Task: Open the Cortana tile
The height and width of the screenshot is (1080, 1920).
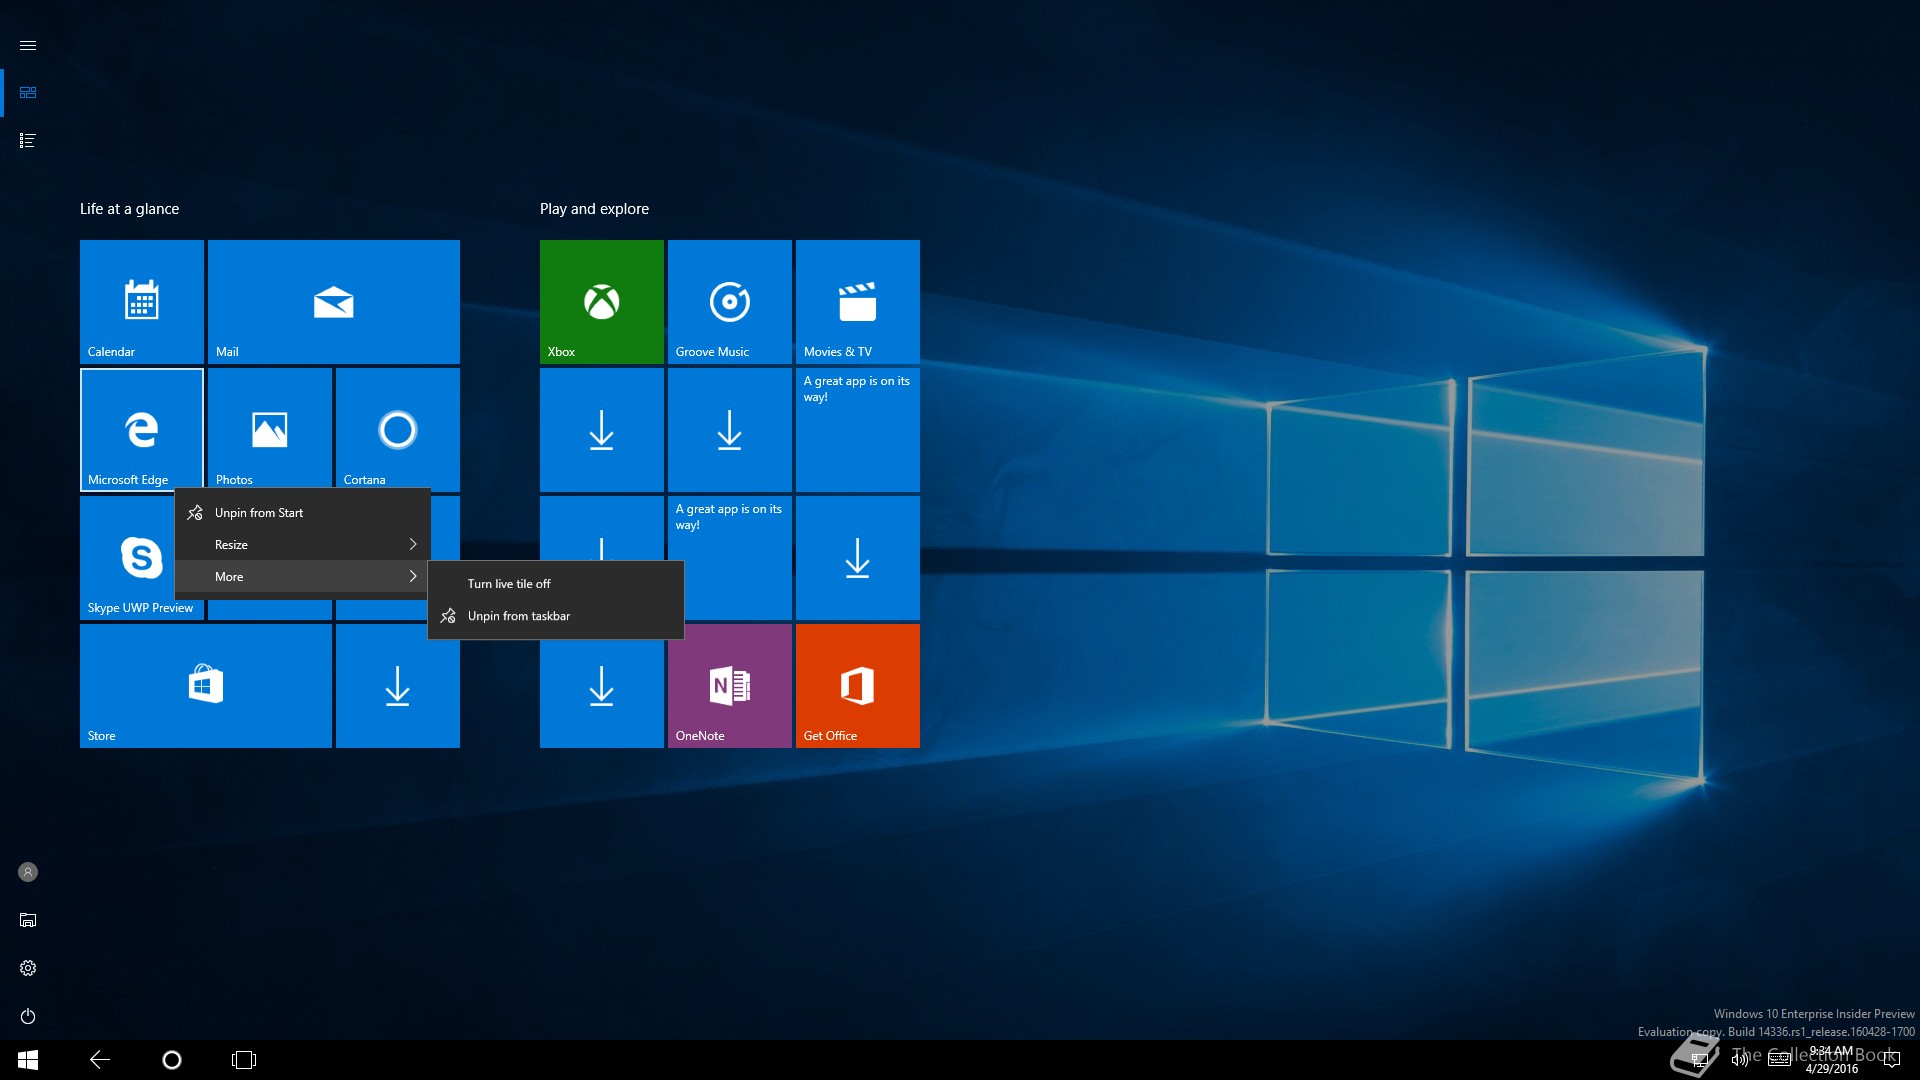Action: point(398,429)
